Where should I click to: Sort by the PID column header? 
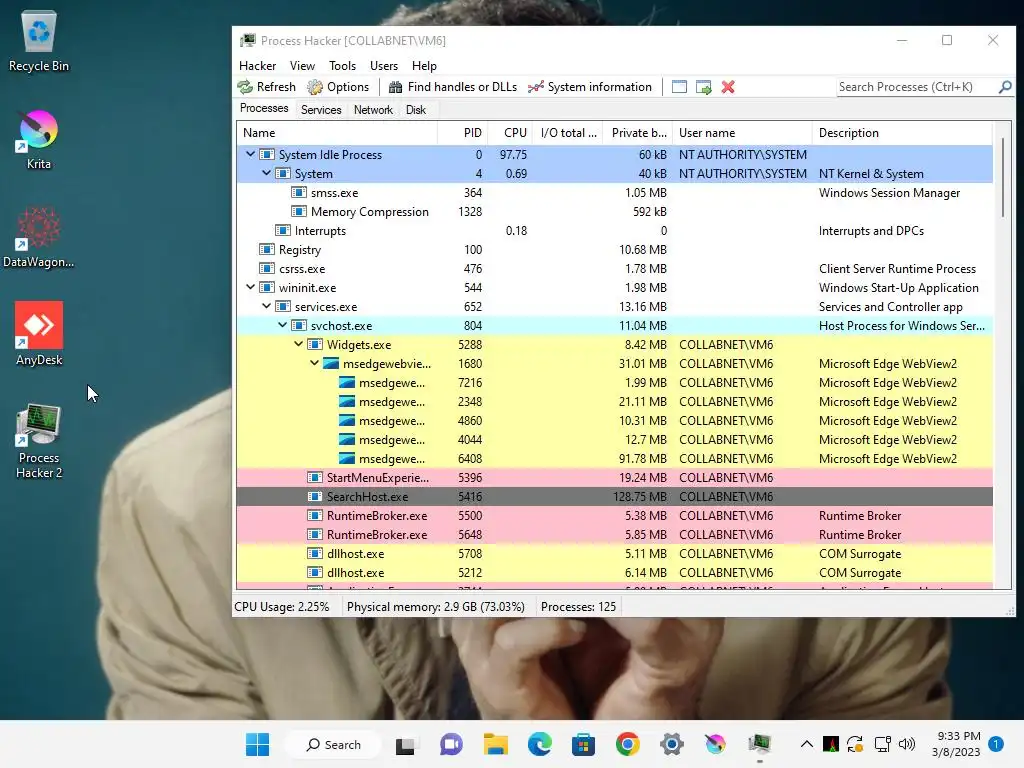point(462,133)
